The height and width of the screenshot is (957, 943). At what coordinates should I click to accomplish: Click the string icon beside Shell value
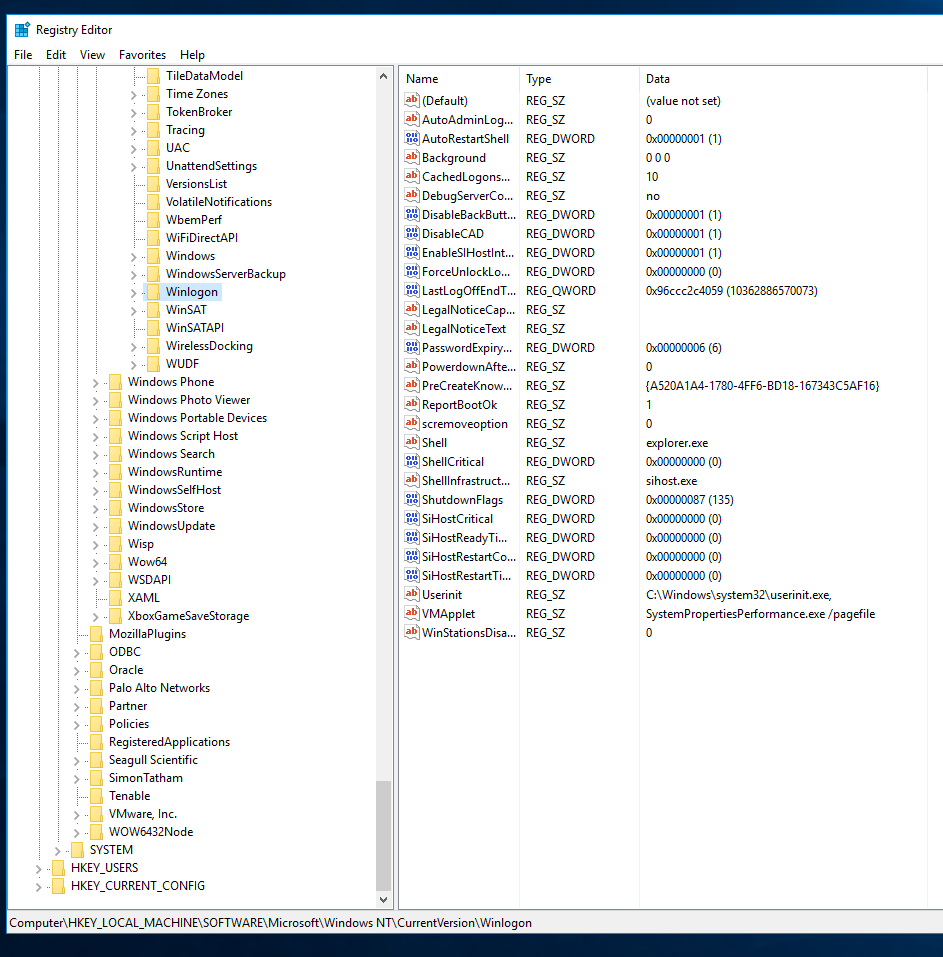411,443
